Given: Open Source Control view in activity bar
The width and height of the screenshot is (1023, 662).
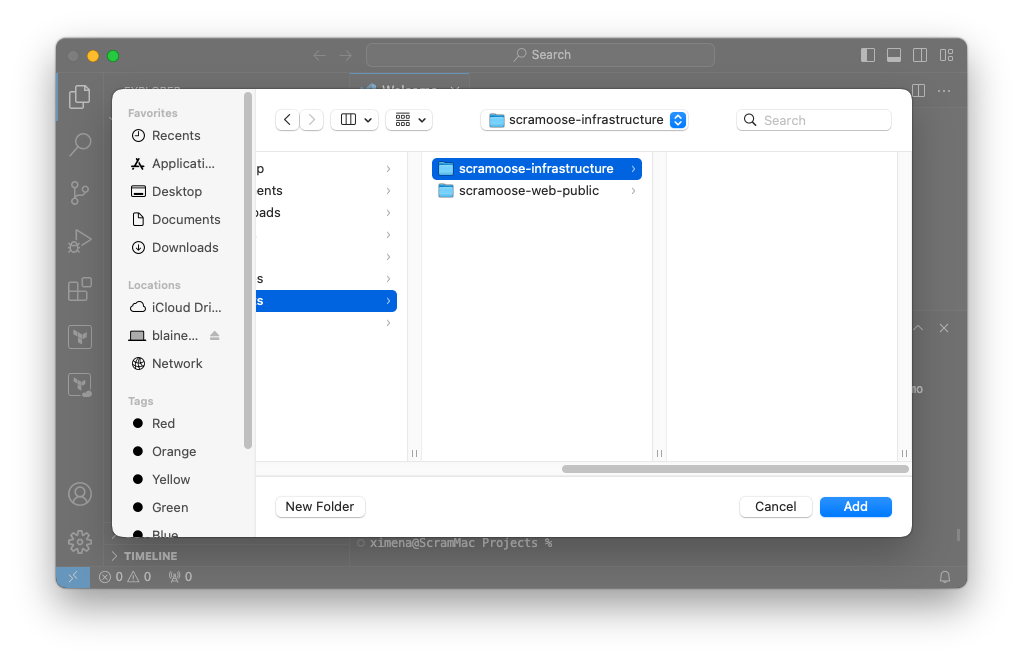Looking at the screenshot, I should 80,192.
